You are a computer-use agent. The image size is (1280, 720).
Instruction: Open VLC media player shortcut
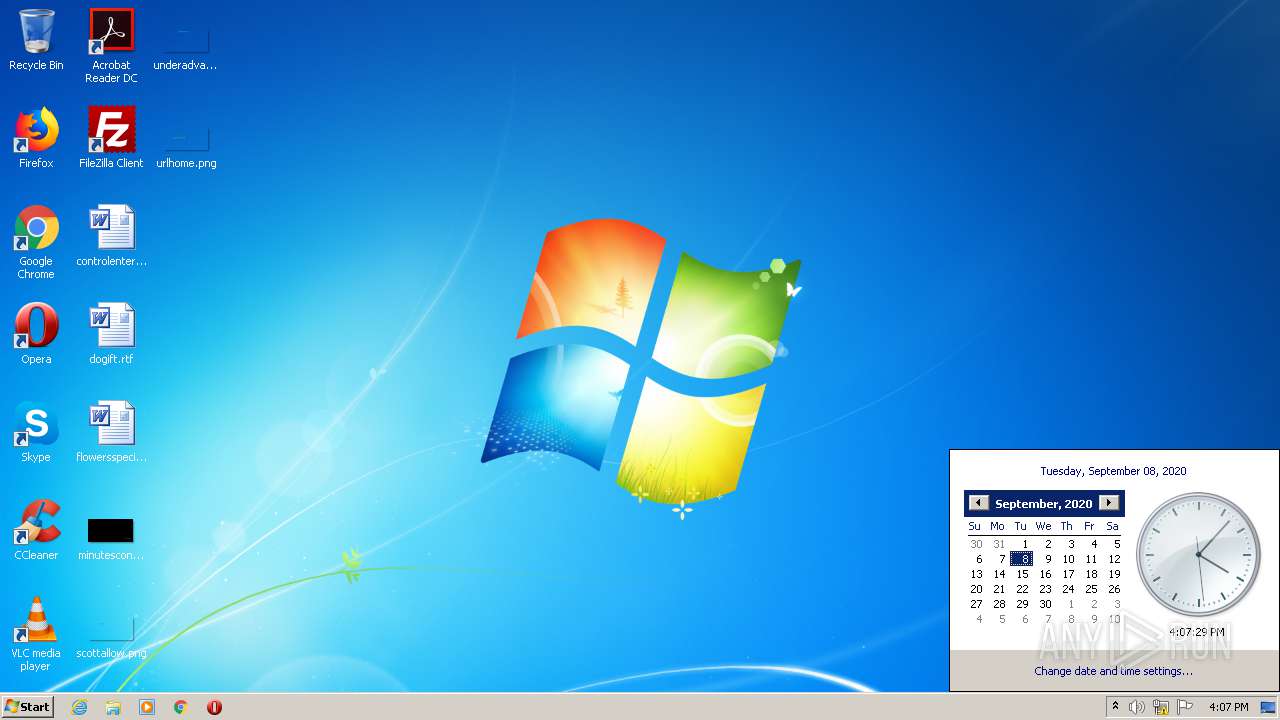tap(36, 634)
